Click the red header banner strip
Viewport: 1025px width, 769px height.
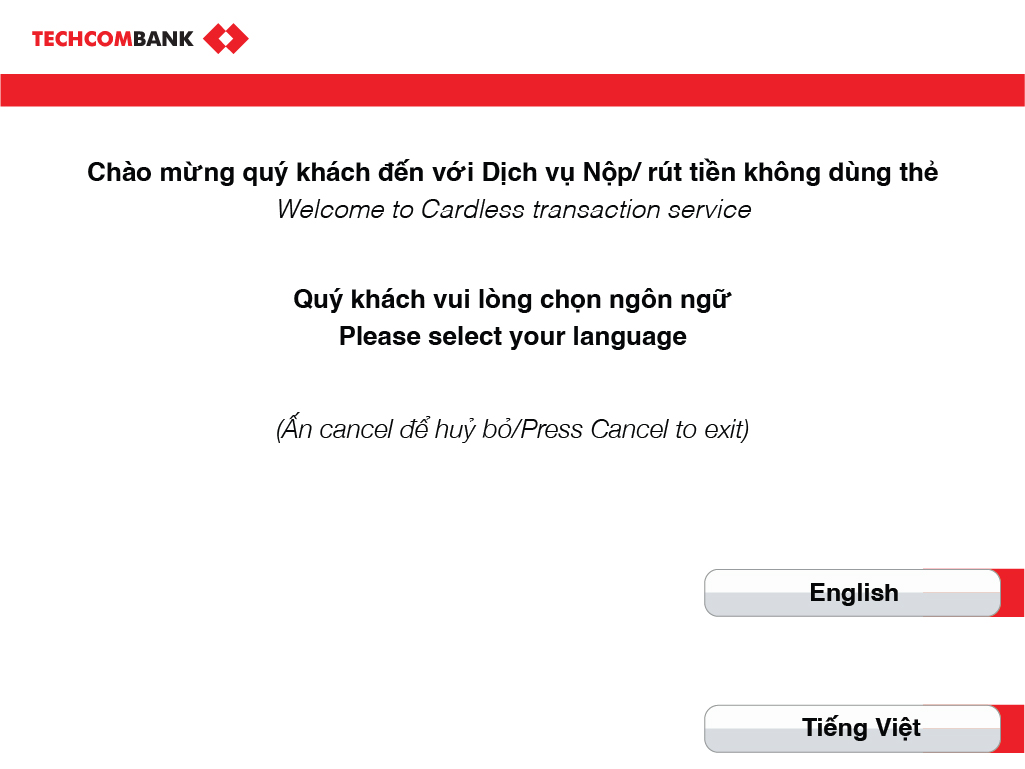512,90
